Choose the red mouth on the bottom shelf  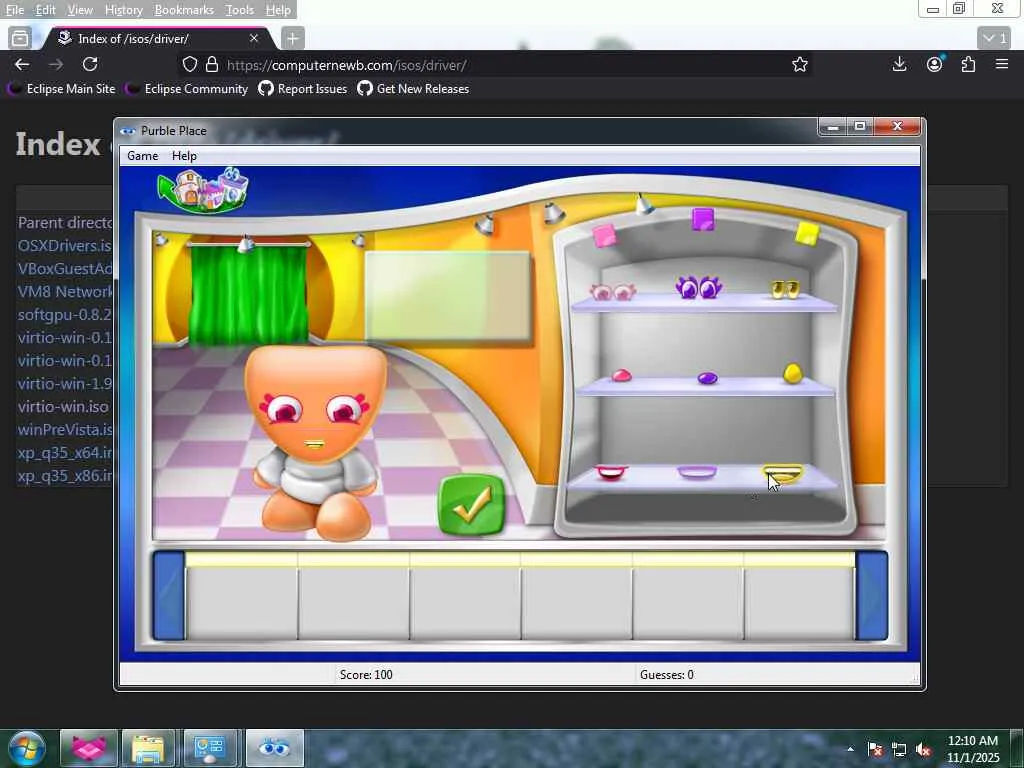pos(611,472)
